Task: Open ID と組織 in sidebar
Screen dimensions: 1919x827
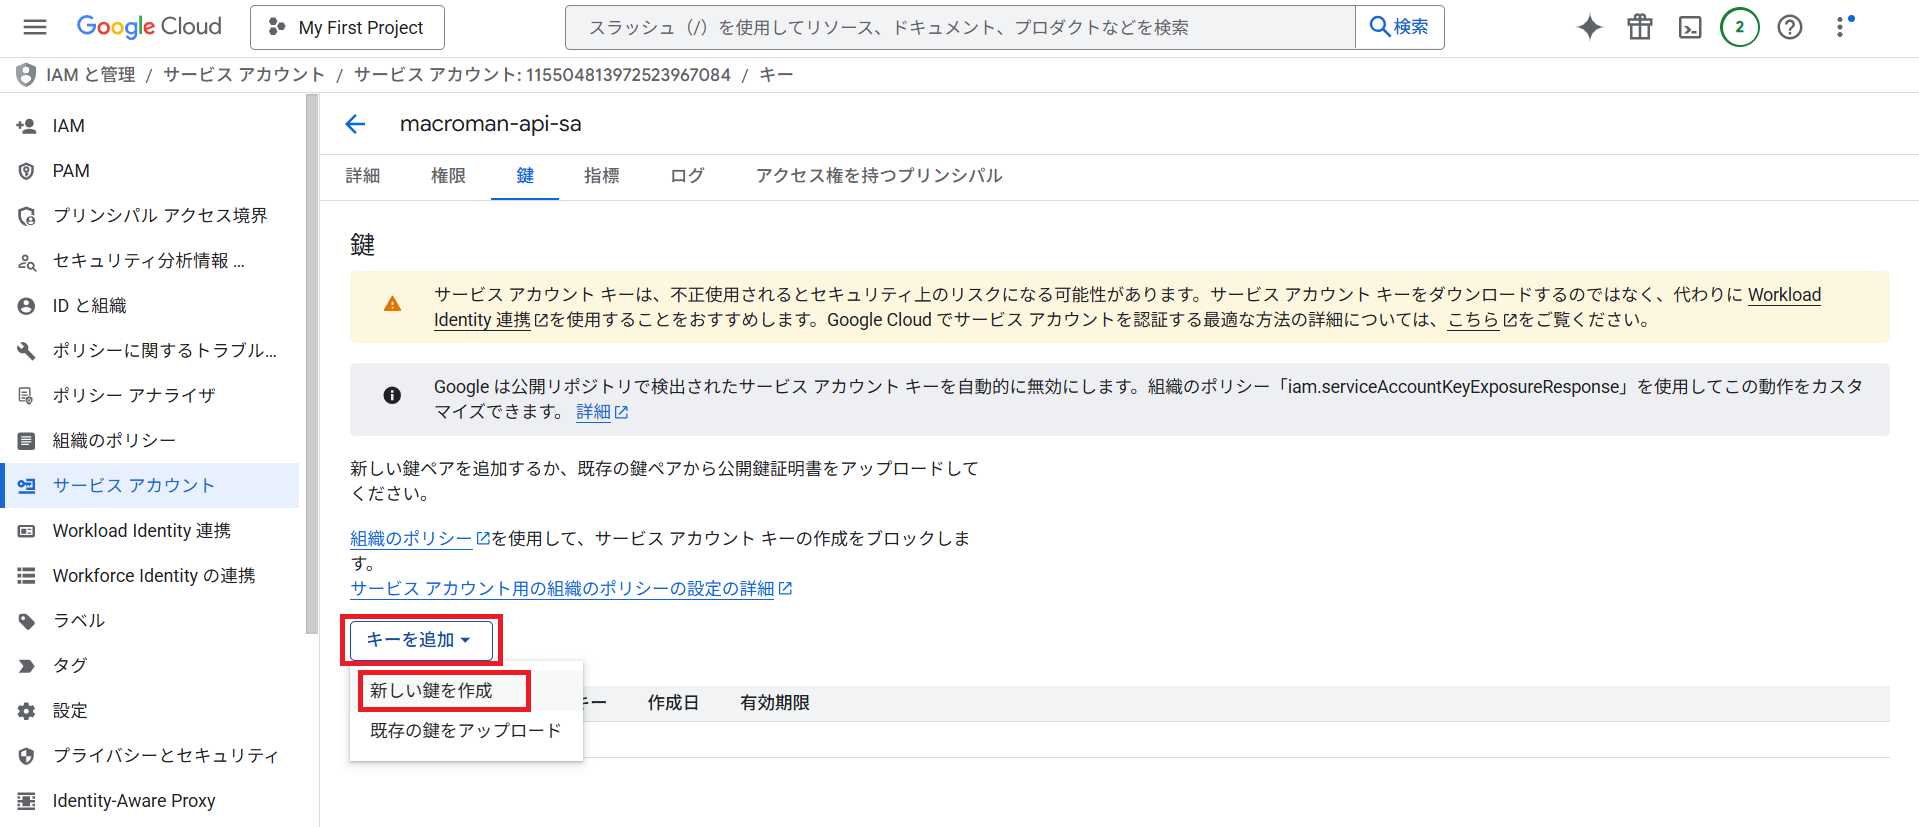Action: 150,306
